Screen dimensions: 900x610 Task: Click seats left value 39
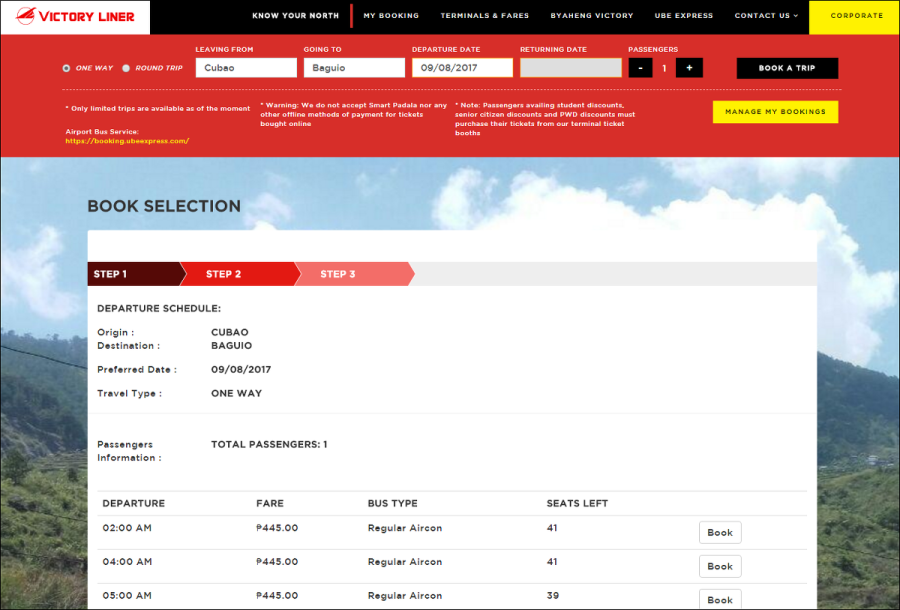(x=553, y=596)
